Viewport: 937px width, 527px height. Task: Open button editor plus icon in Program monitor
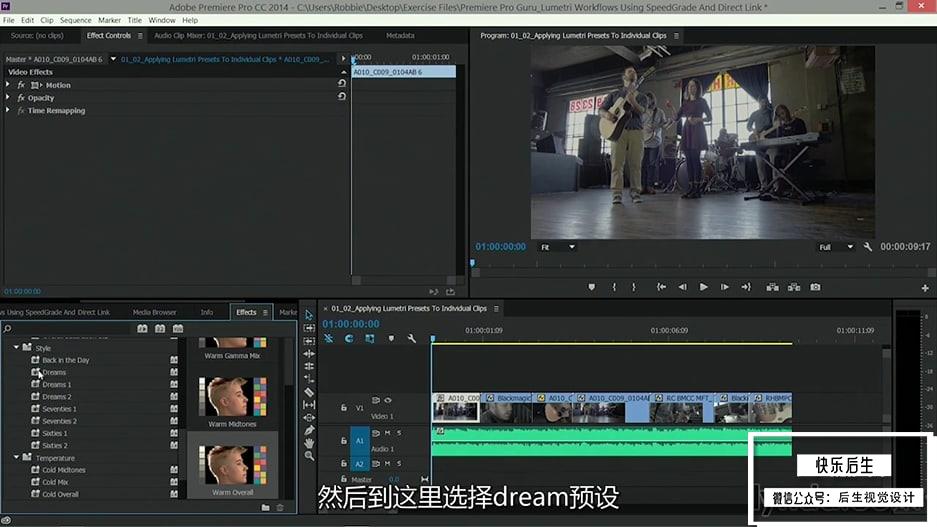click(925, 288)
